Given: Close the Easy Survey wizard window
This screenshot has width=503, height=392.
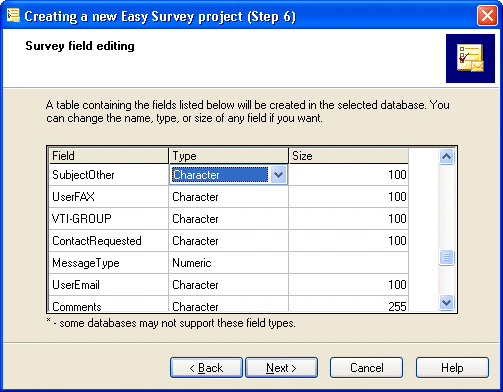Looking at the screenshot, I should (x=487, y=16).
